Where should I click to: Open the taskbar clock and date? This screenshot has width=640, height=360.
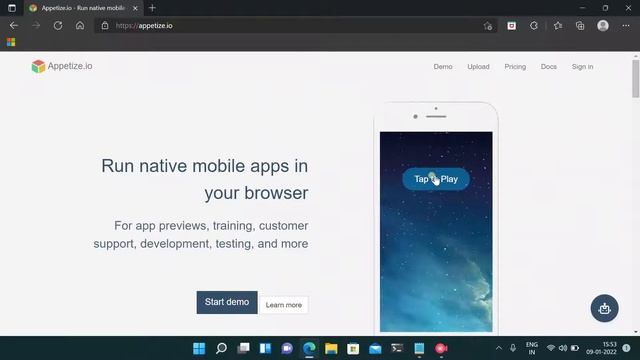[602, 348]
